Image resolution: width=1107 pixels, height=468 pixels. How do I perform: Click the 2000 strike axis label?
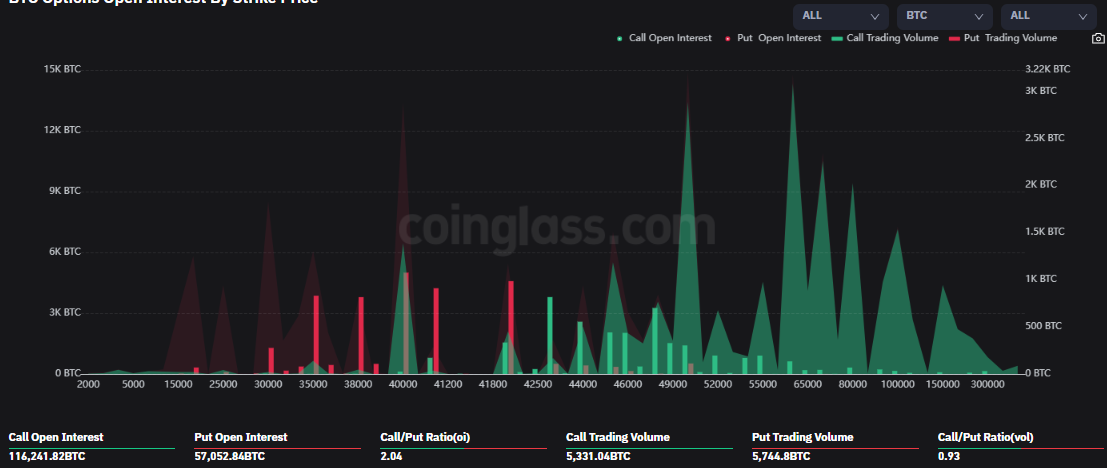click(x=88, y=385)
